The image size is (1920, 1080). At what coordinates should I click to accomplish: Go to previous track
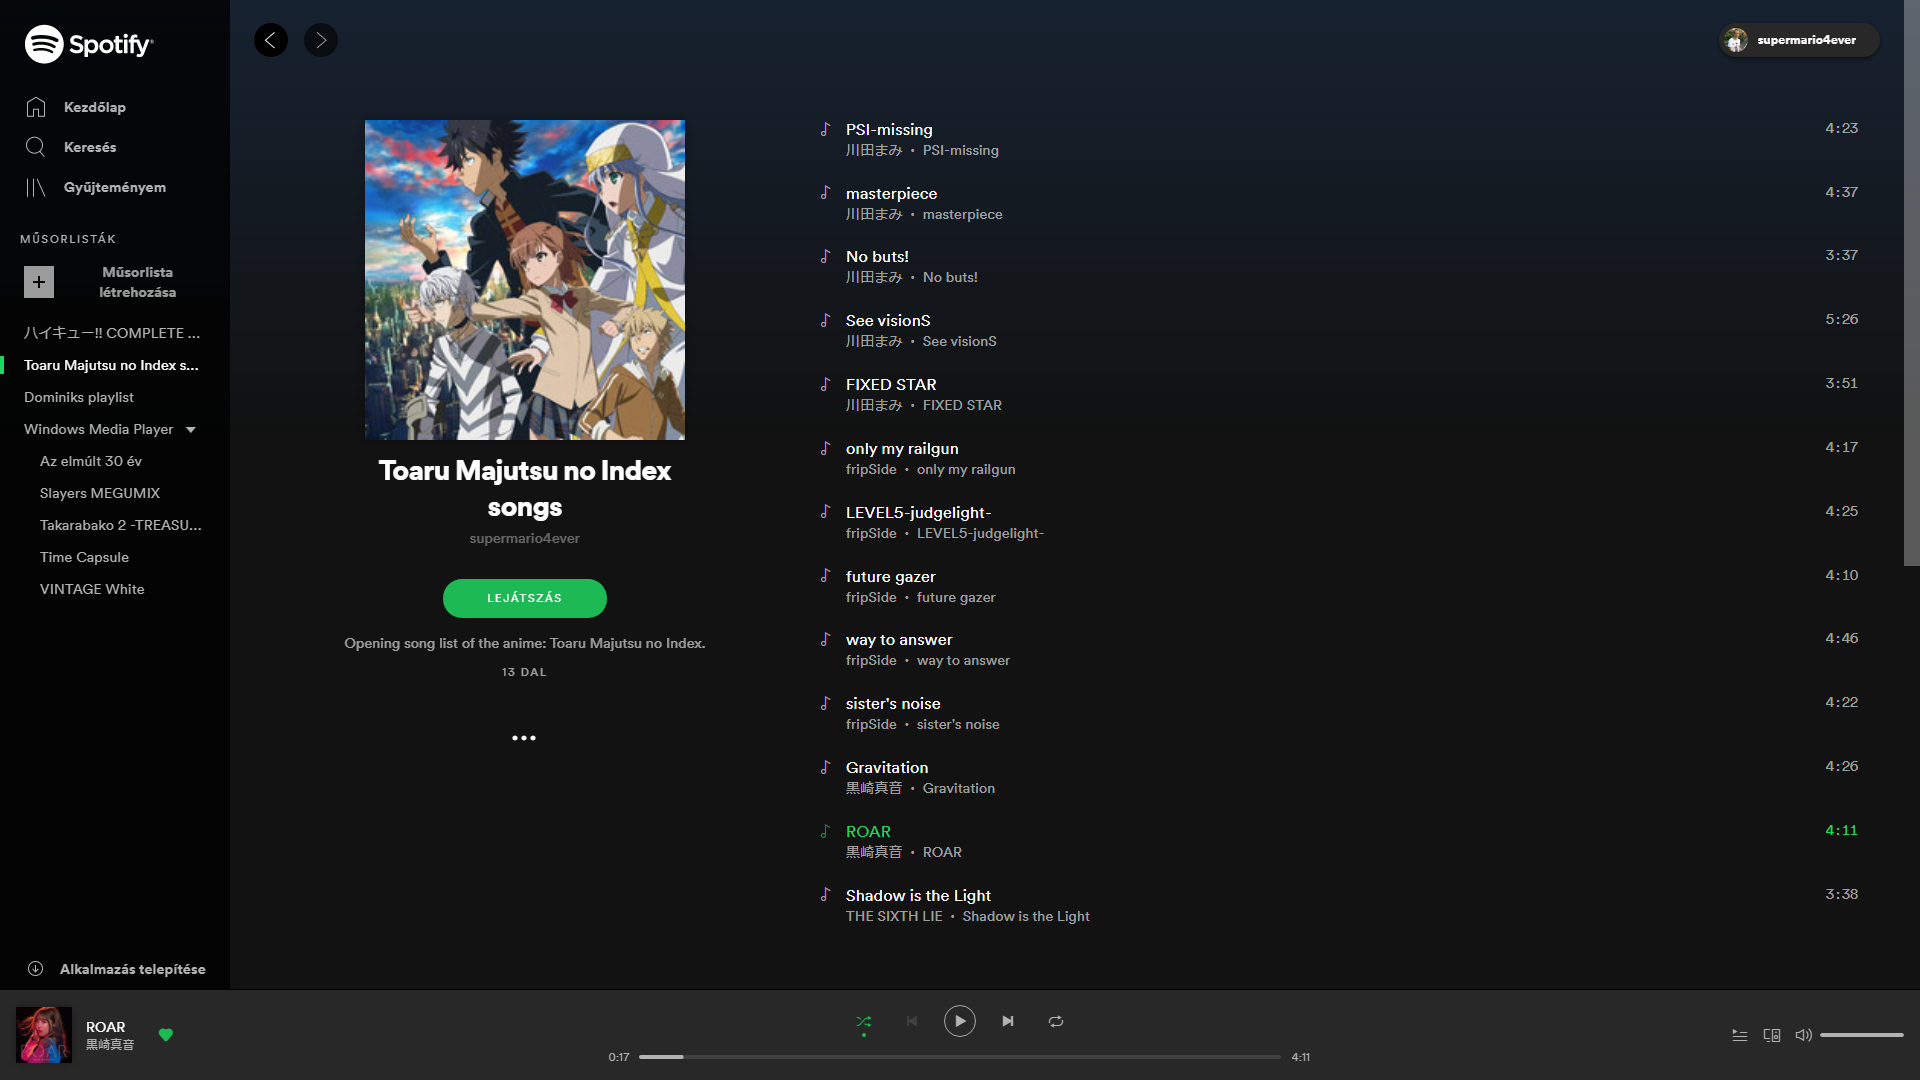coord(912,1021)
